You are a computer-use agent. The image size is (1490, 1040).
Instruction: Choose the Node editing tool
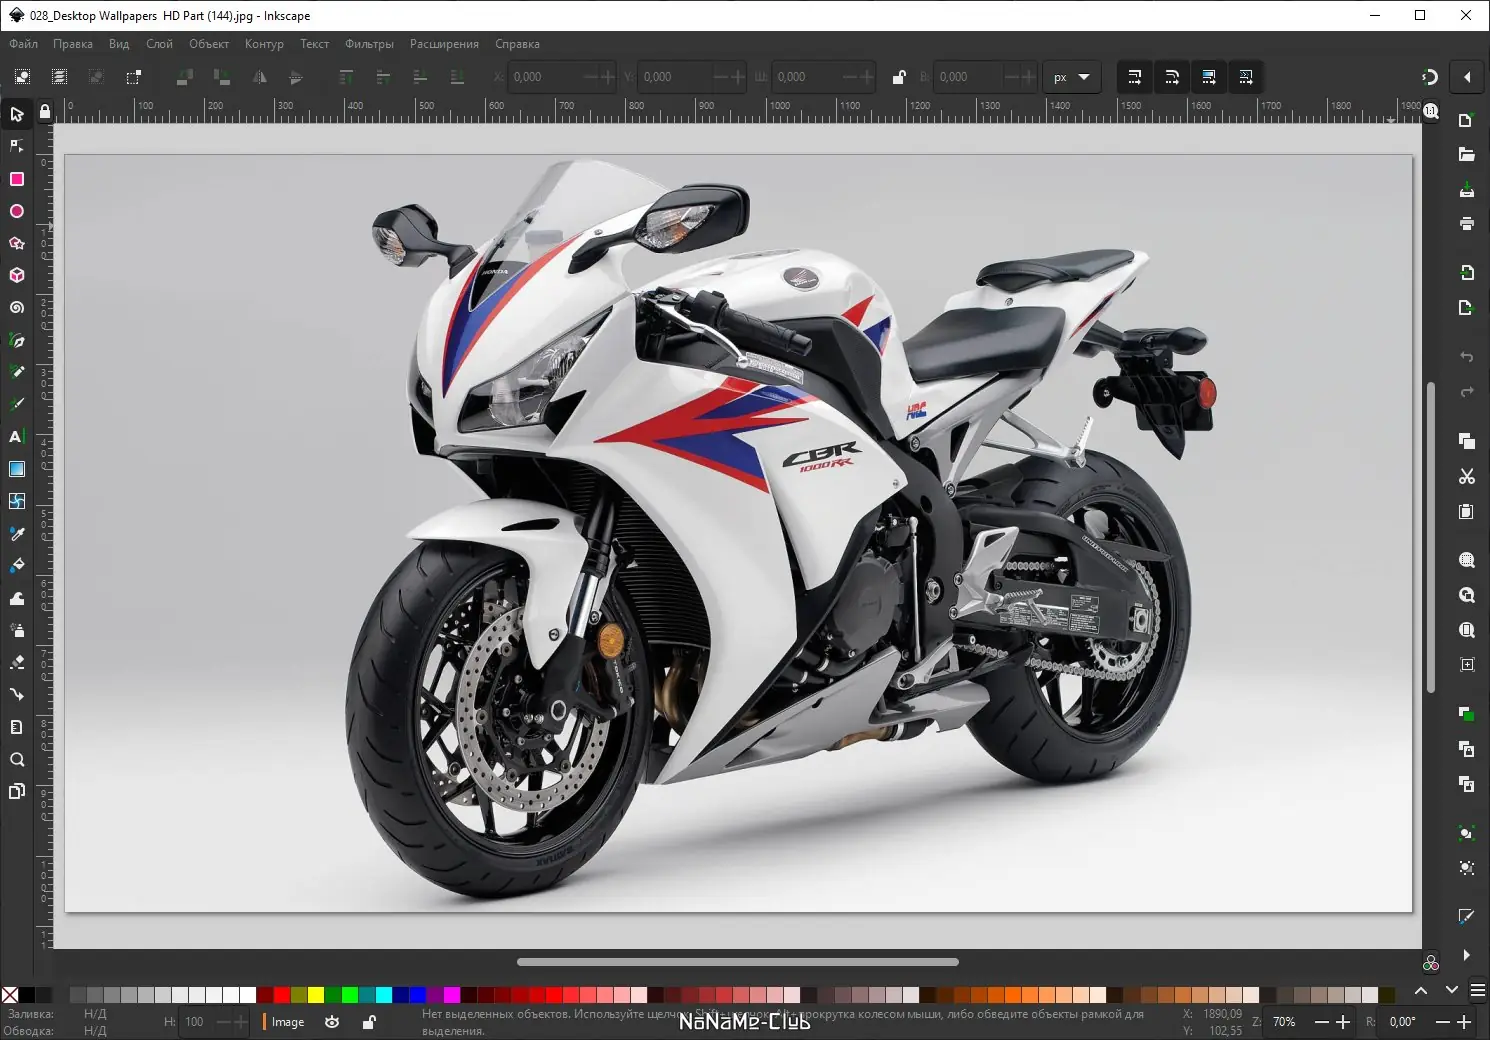(17, 146)
